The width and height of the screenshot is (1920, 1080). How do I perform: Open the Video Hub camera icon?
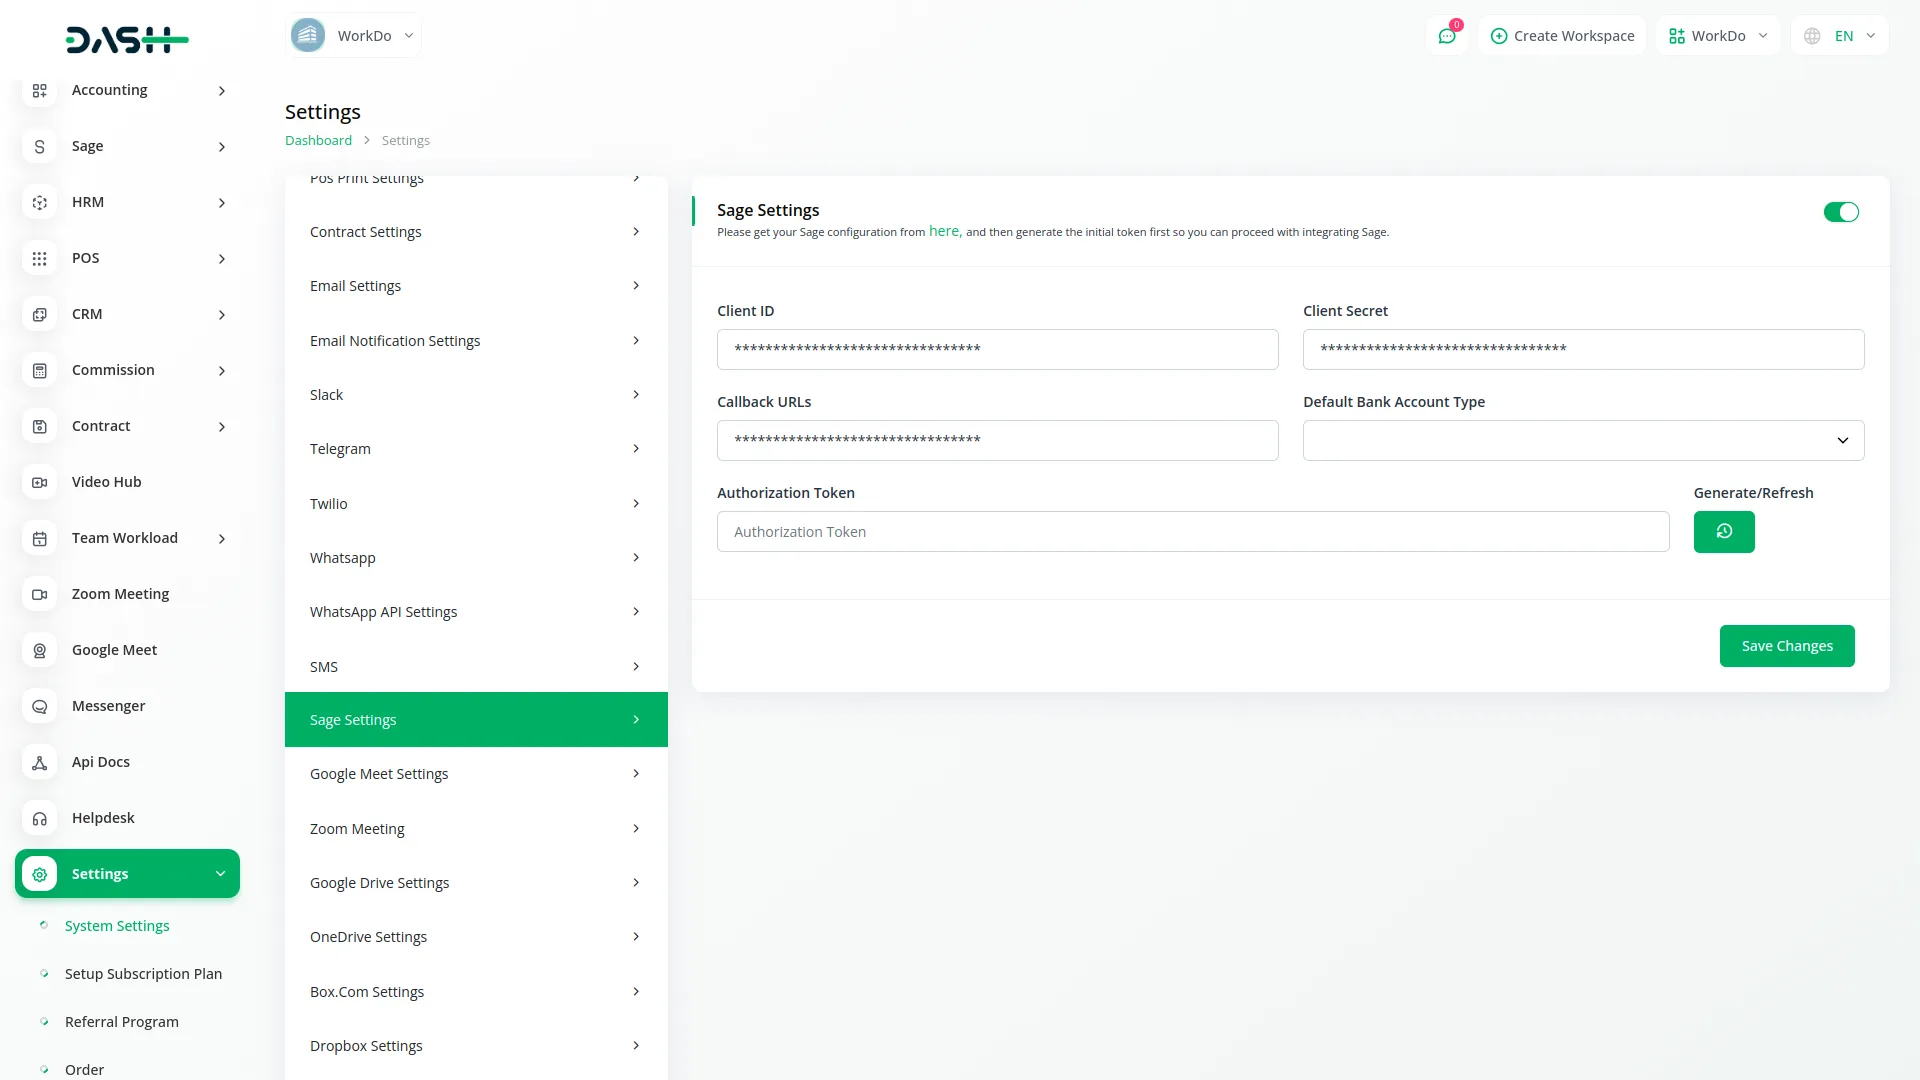click(39, 482)
